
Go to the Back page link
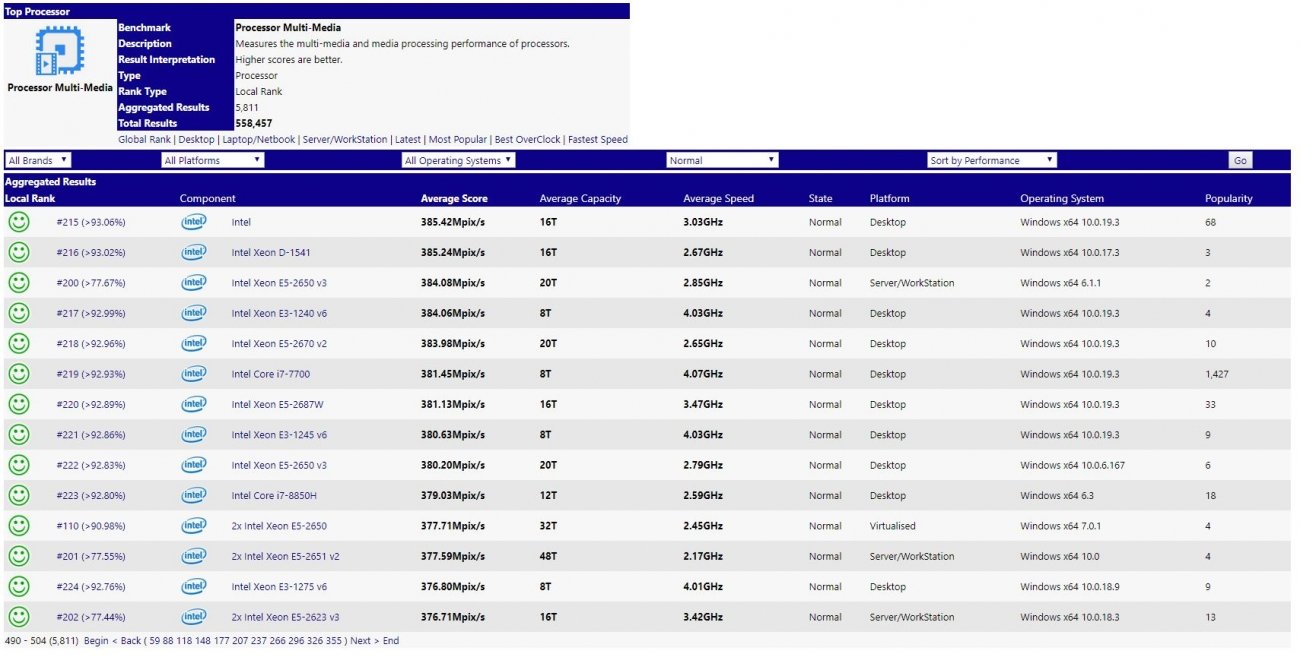(131, 641)
